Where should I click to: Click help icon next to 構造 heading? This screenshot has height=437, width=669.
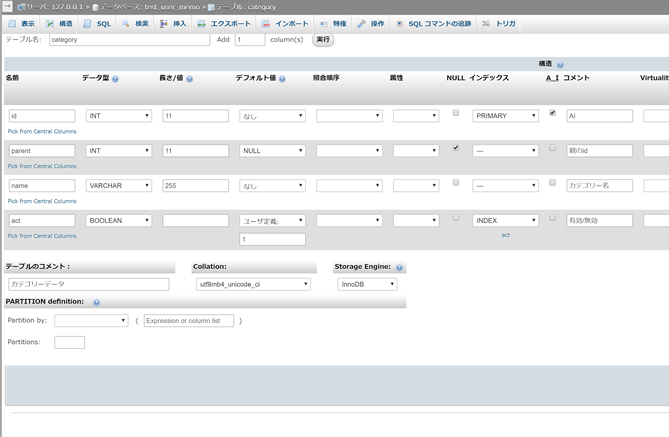560,65
